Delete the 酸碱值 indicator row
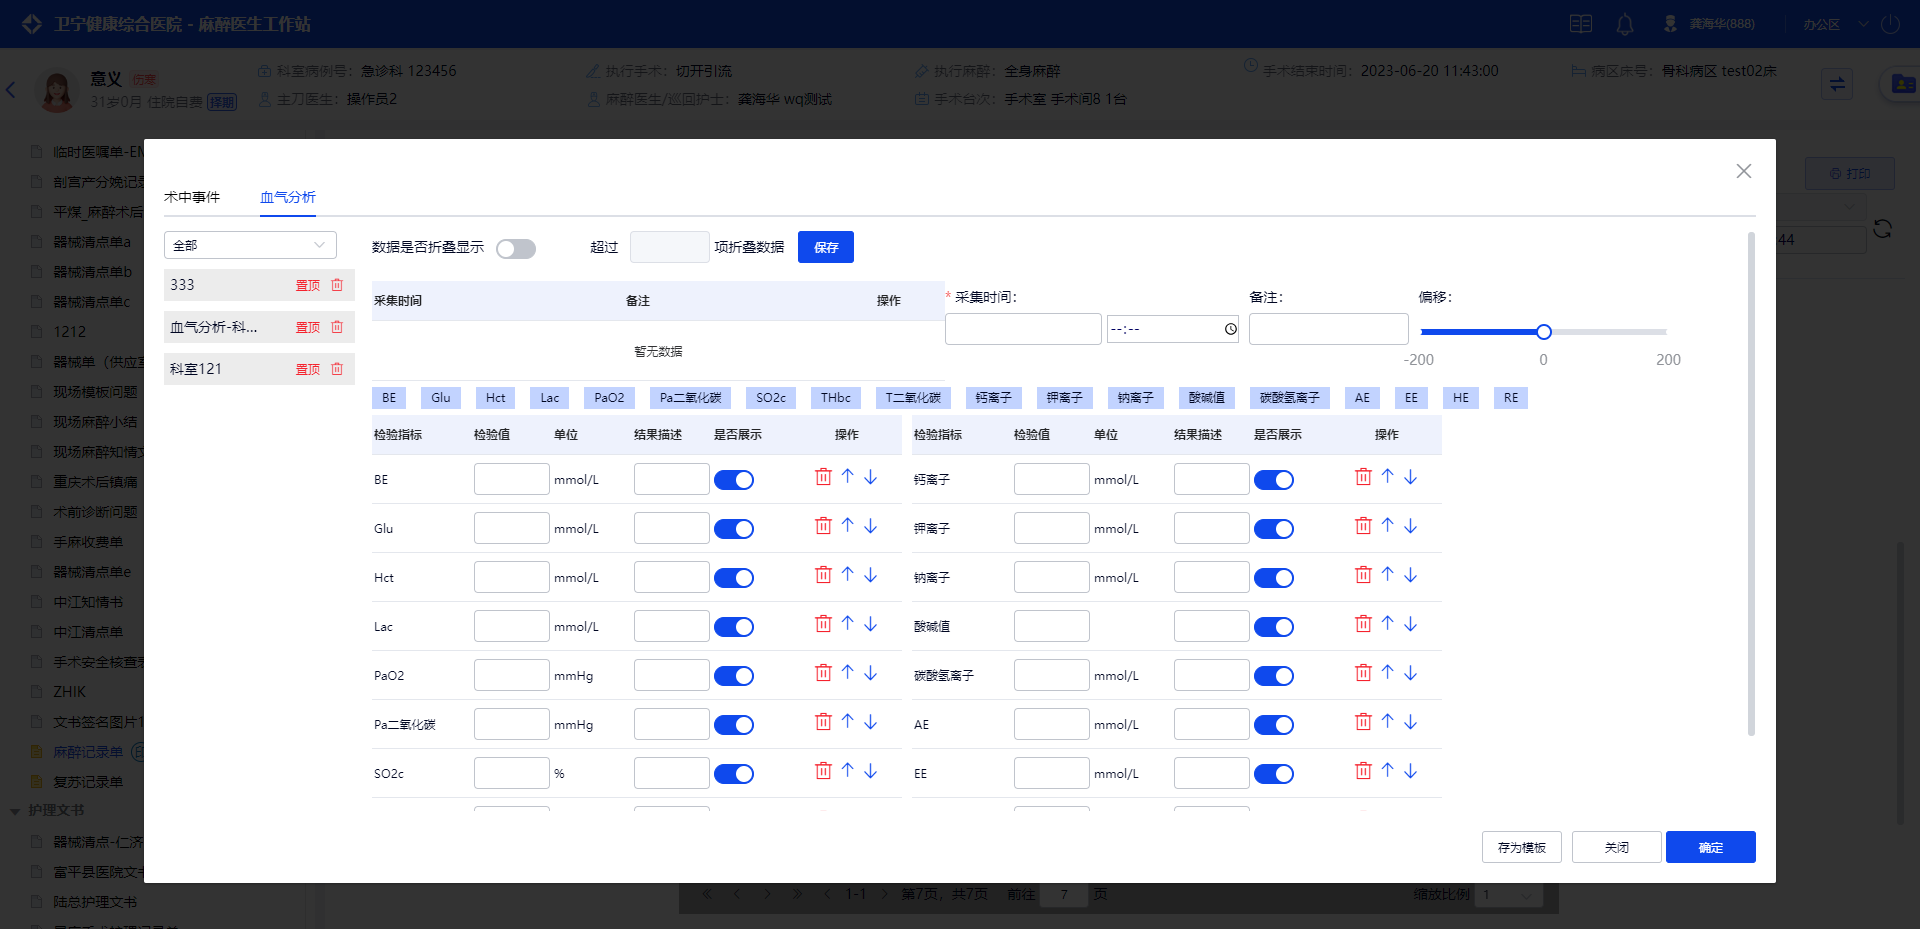This screenshot has height=929, width=1920. [x=1363, y=624]
